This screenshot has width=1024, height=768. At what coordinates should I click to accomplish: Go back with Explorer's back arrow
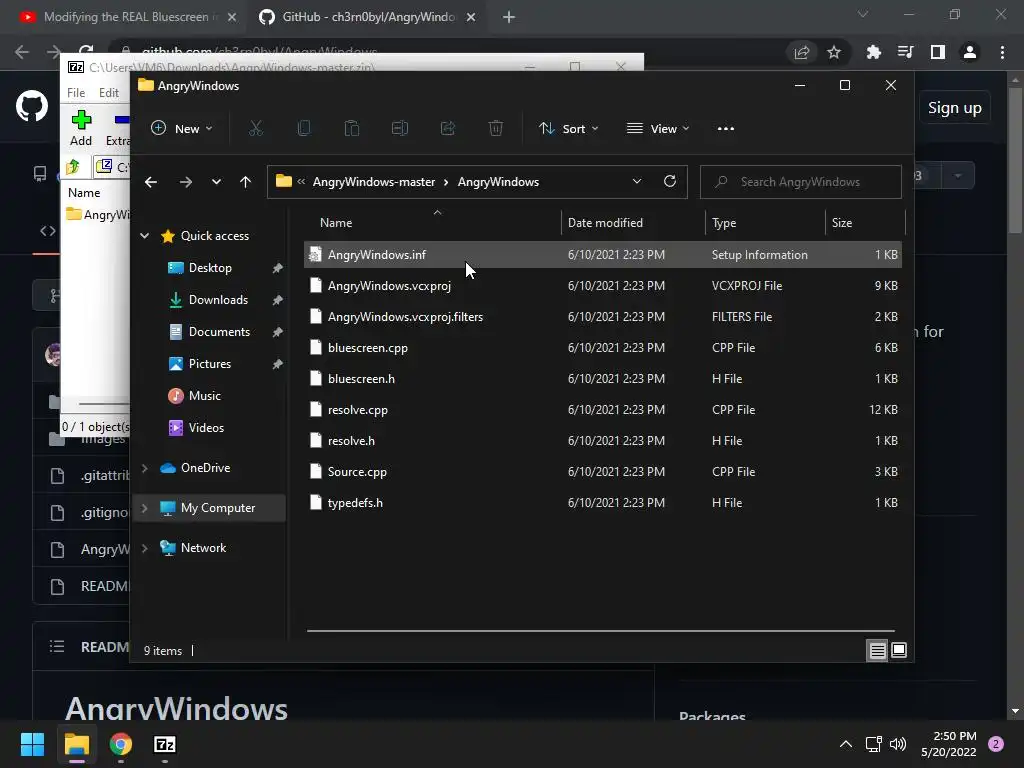[x=151, y=182]
